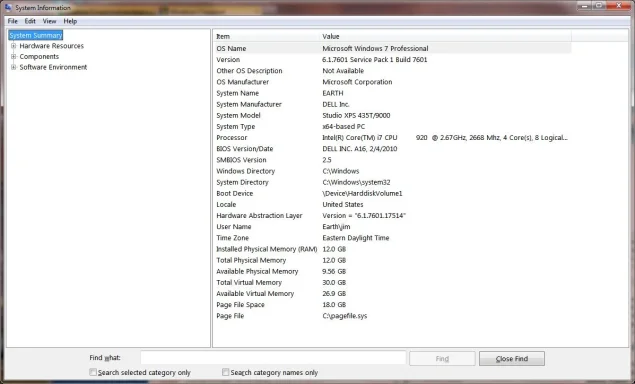This screenshot has height=384, width=635.
Task: Click the Close Find button
Action: coord(511,358)
